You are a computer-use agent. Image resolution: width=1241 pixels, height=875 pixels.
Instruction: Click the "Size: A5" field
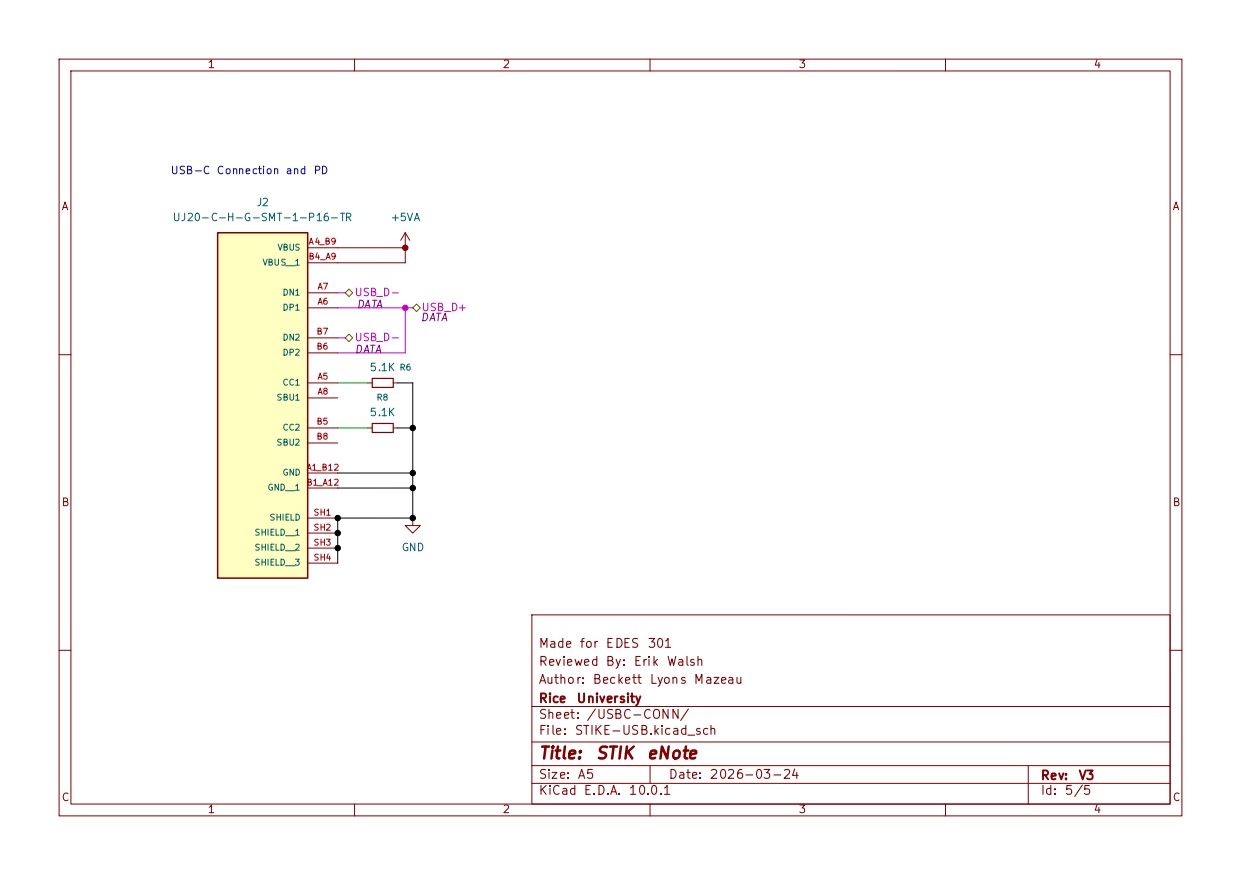(567, 774)
